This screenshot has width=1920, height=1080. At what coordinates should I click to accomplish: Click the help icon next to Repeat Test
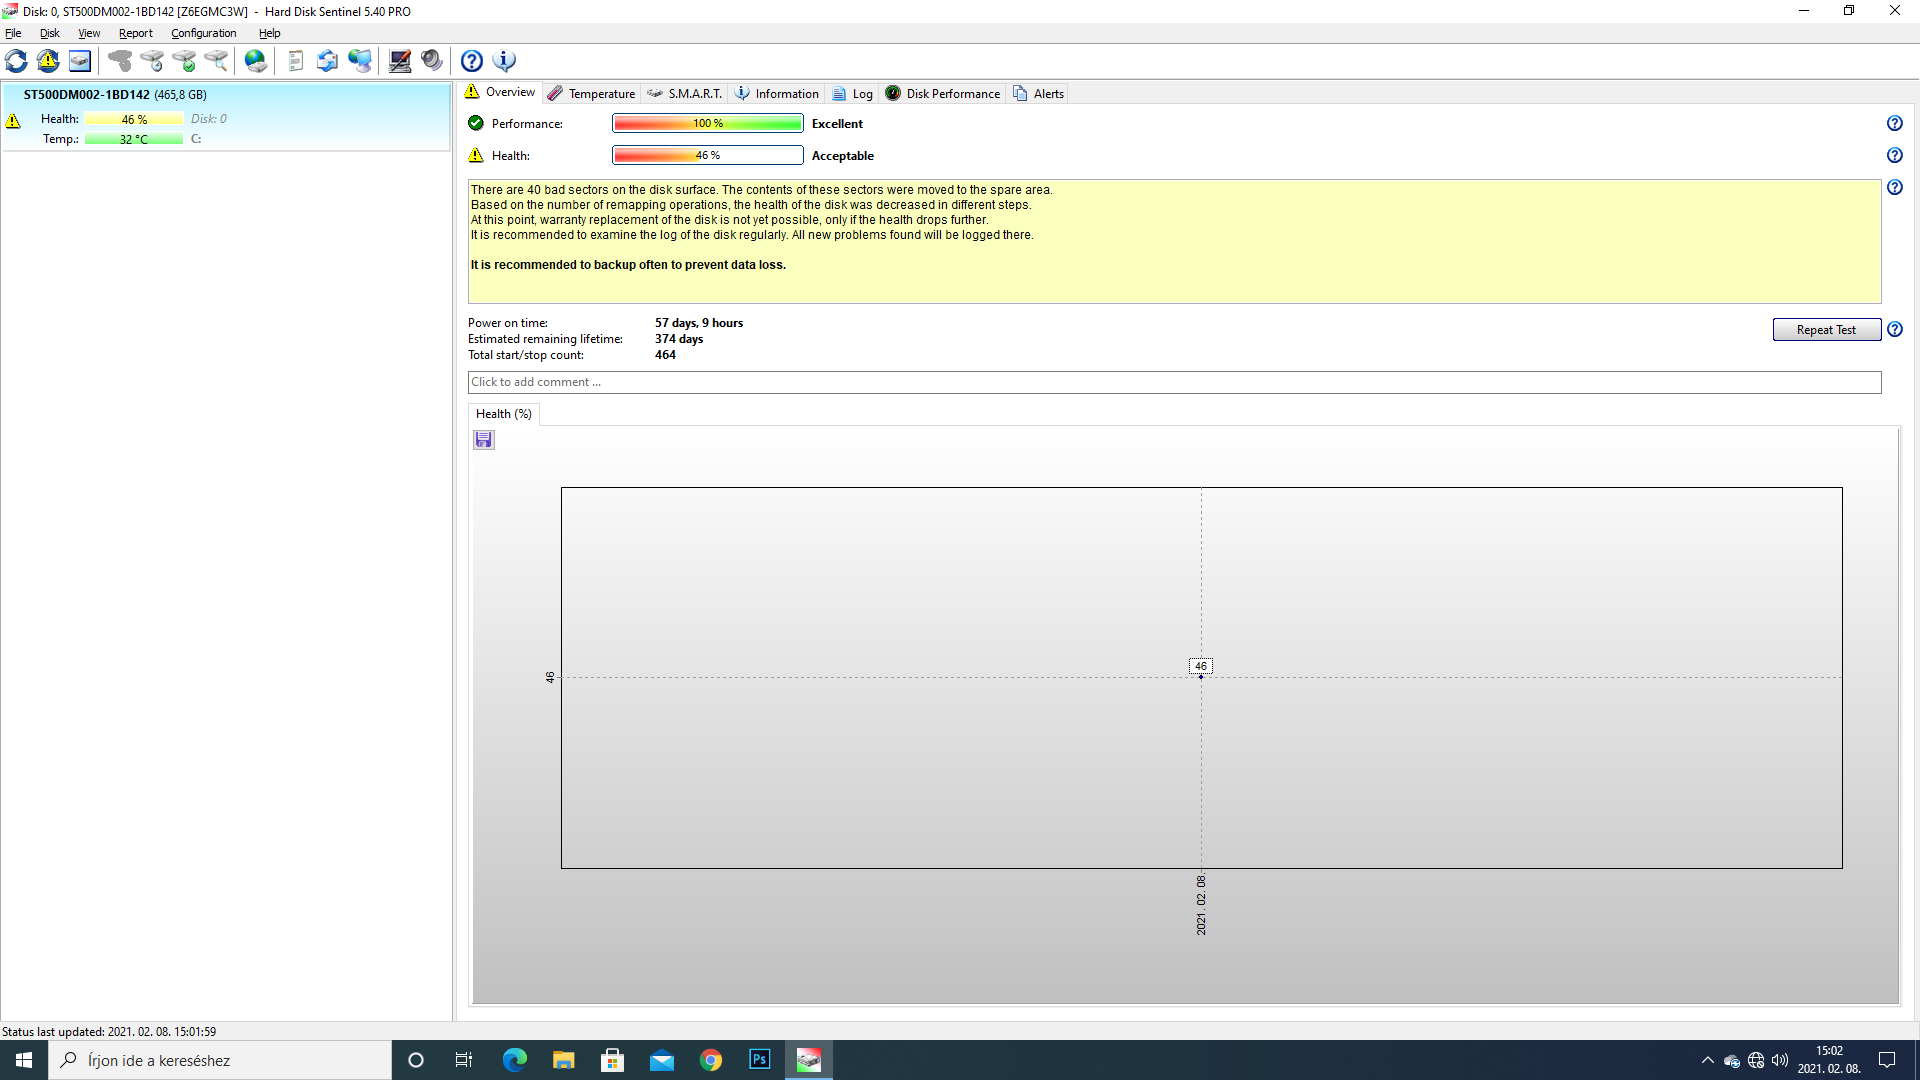tap(1895, 329)
